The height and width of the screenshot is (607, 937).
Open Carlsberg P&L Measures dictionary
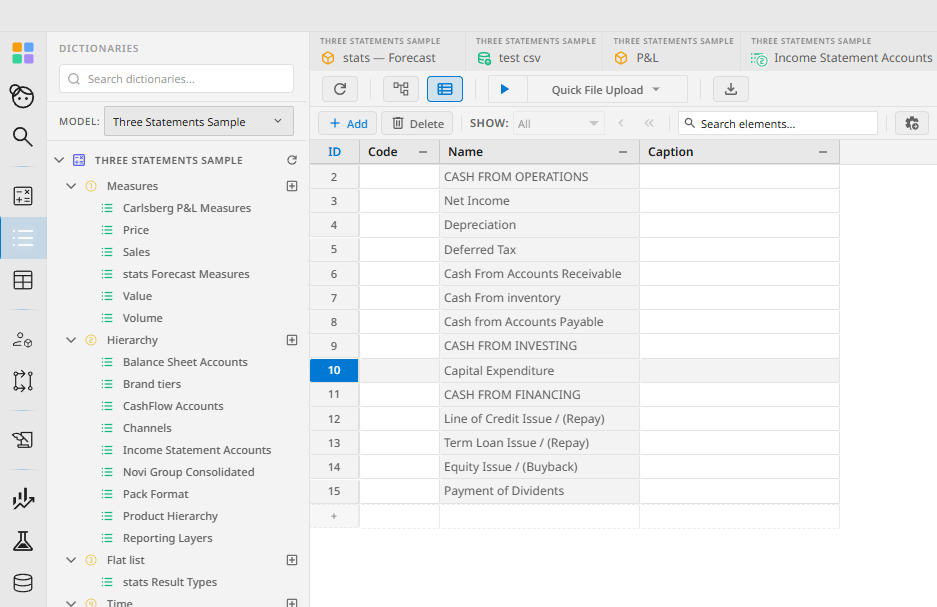pos(186,208)
